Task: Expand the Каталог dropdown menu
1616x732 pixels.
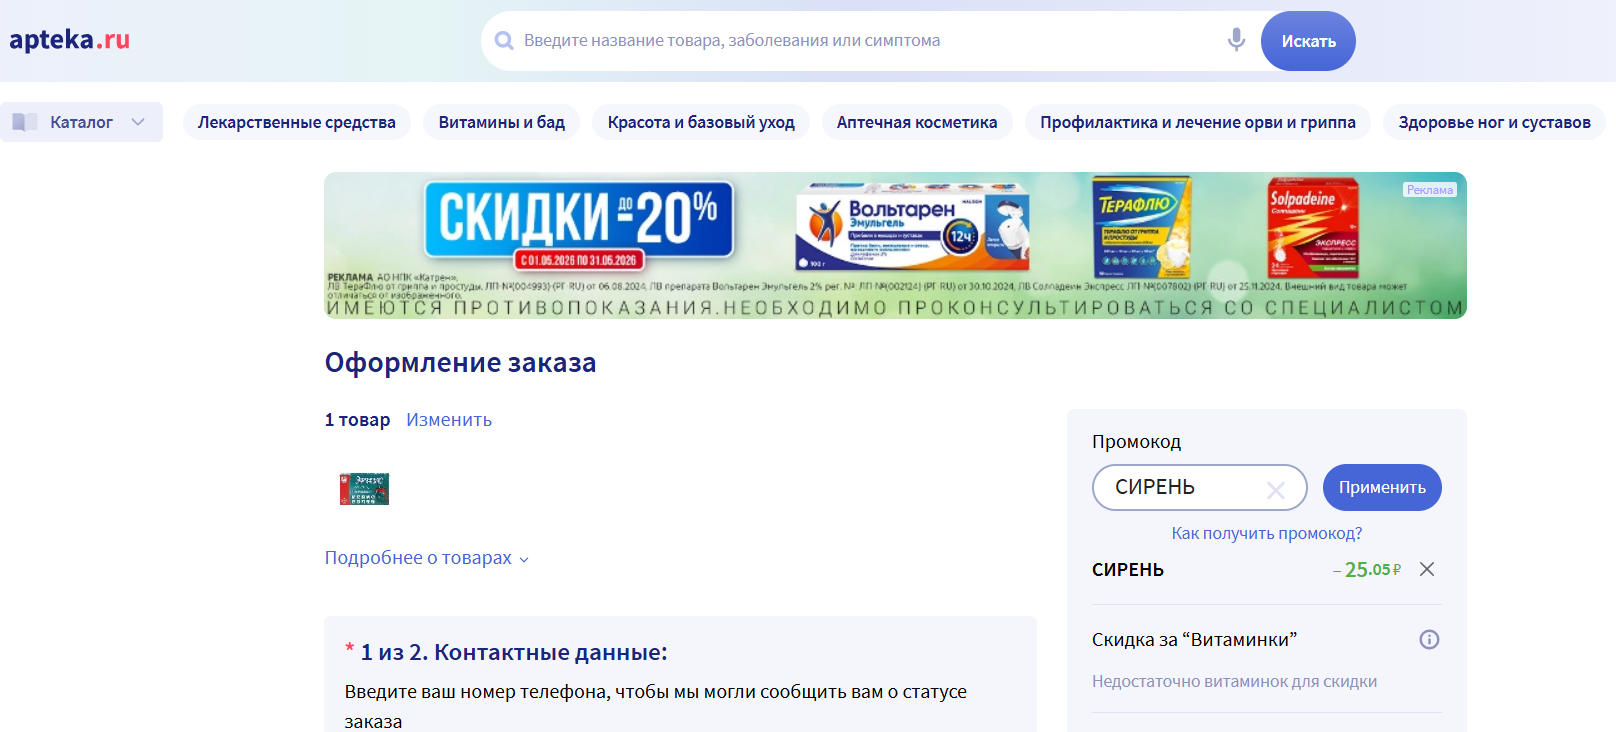Action: [x=138, y=122]
